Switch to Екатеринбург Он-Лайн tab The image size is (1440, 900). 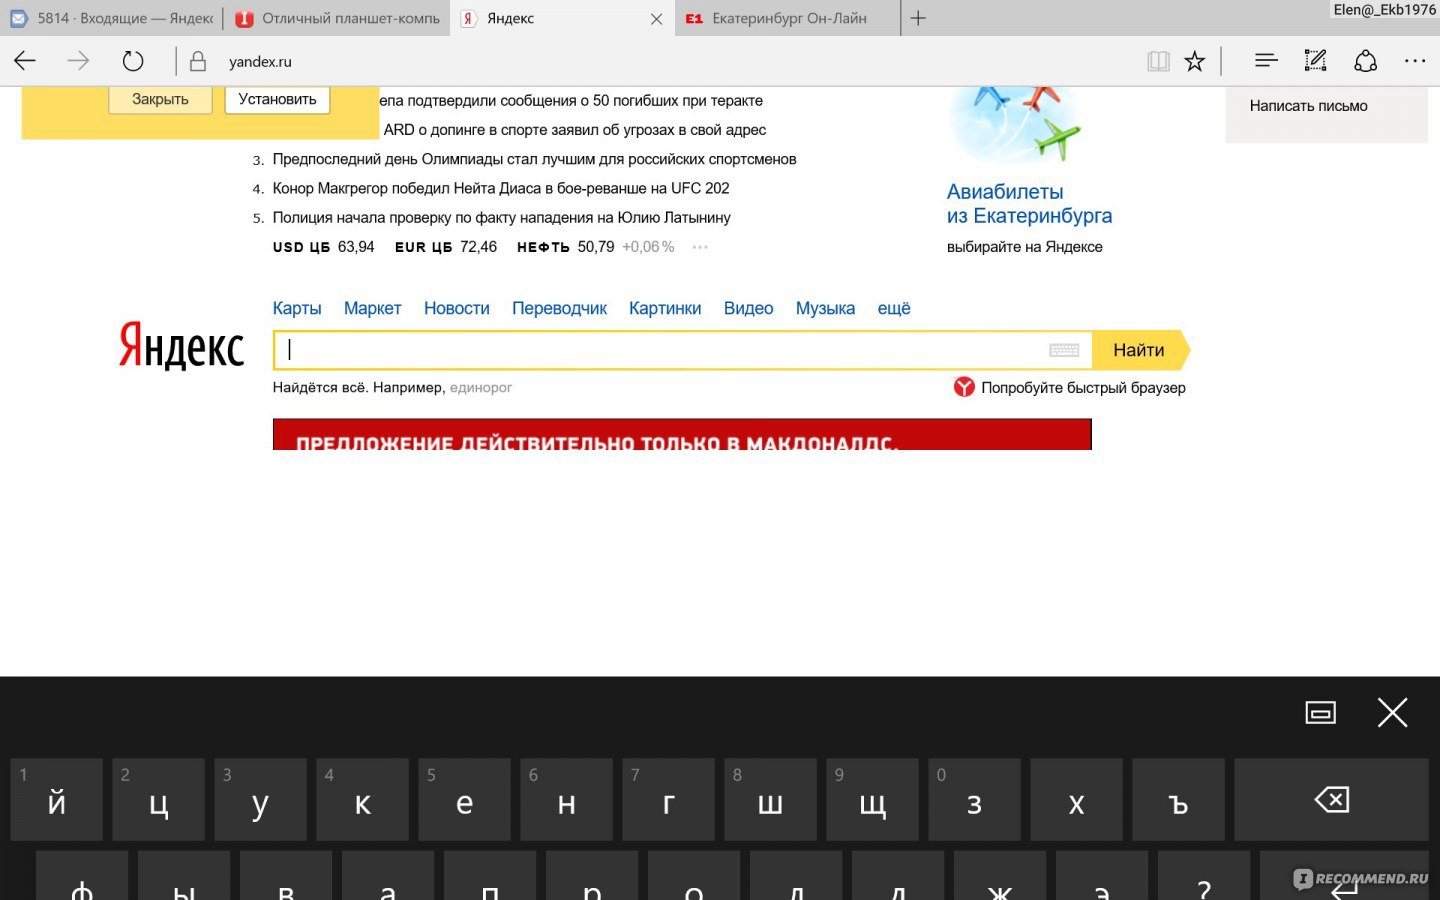coord(787,18)
